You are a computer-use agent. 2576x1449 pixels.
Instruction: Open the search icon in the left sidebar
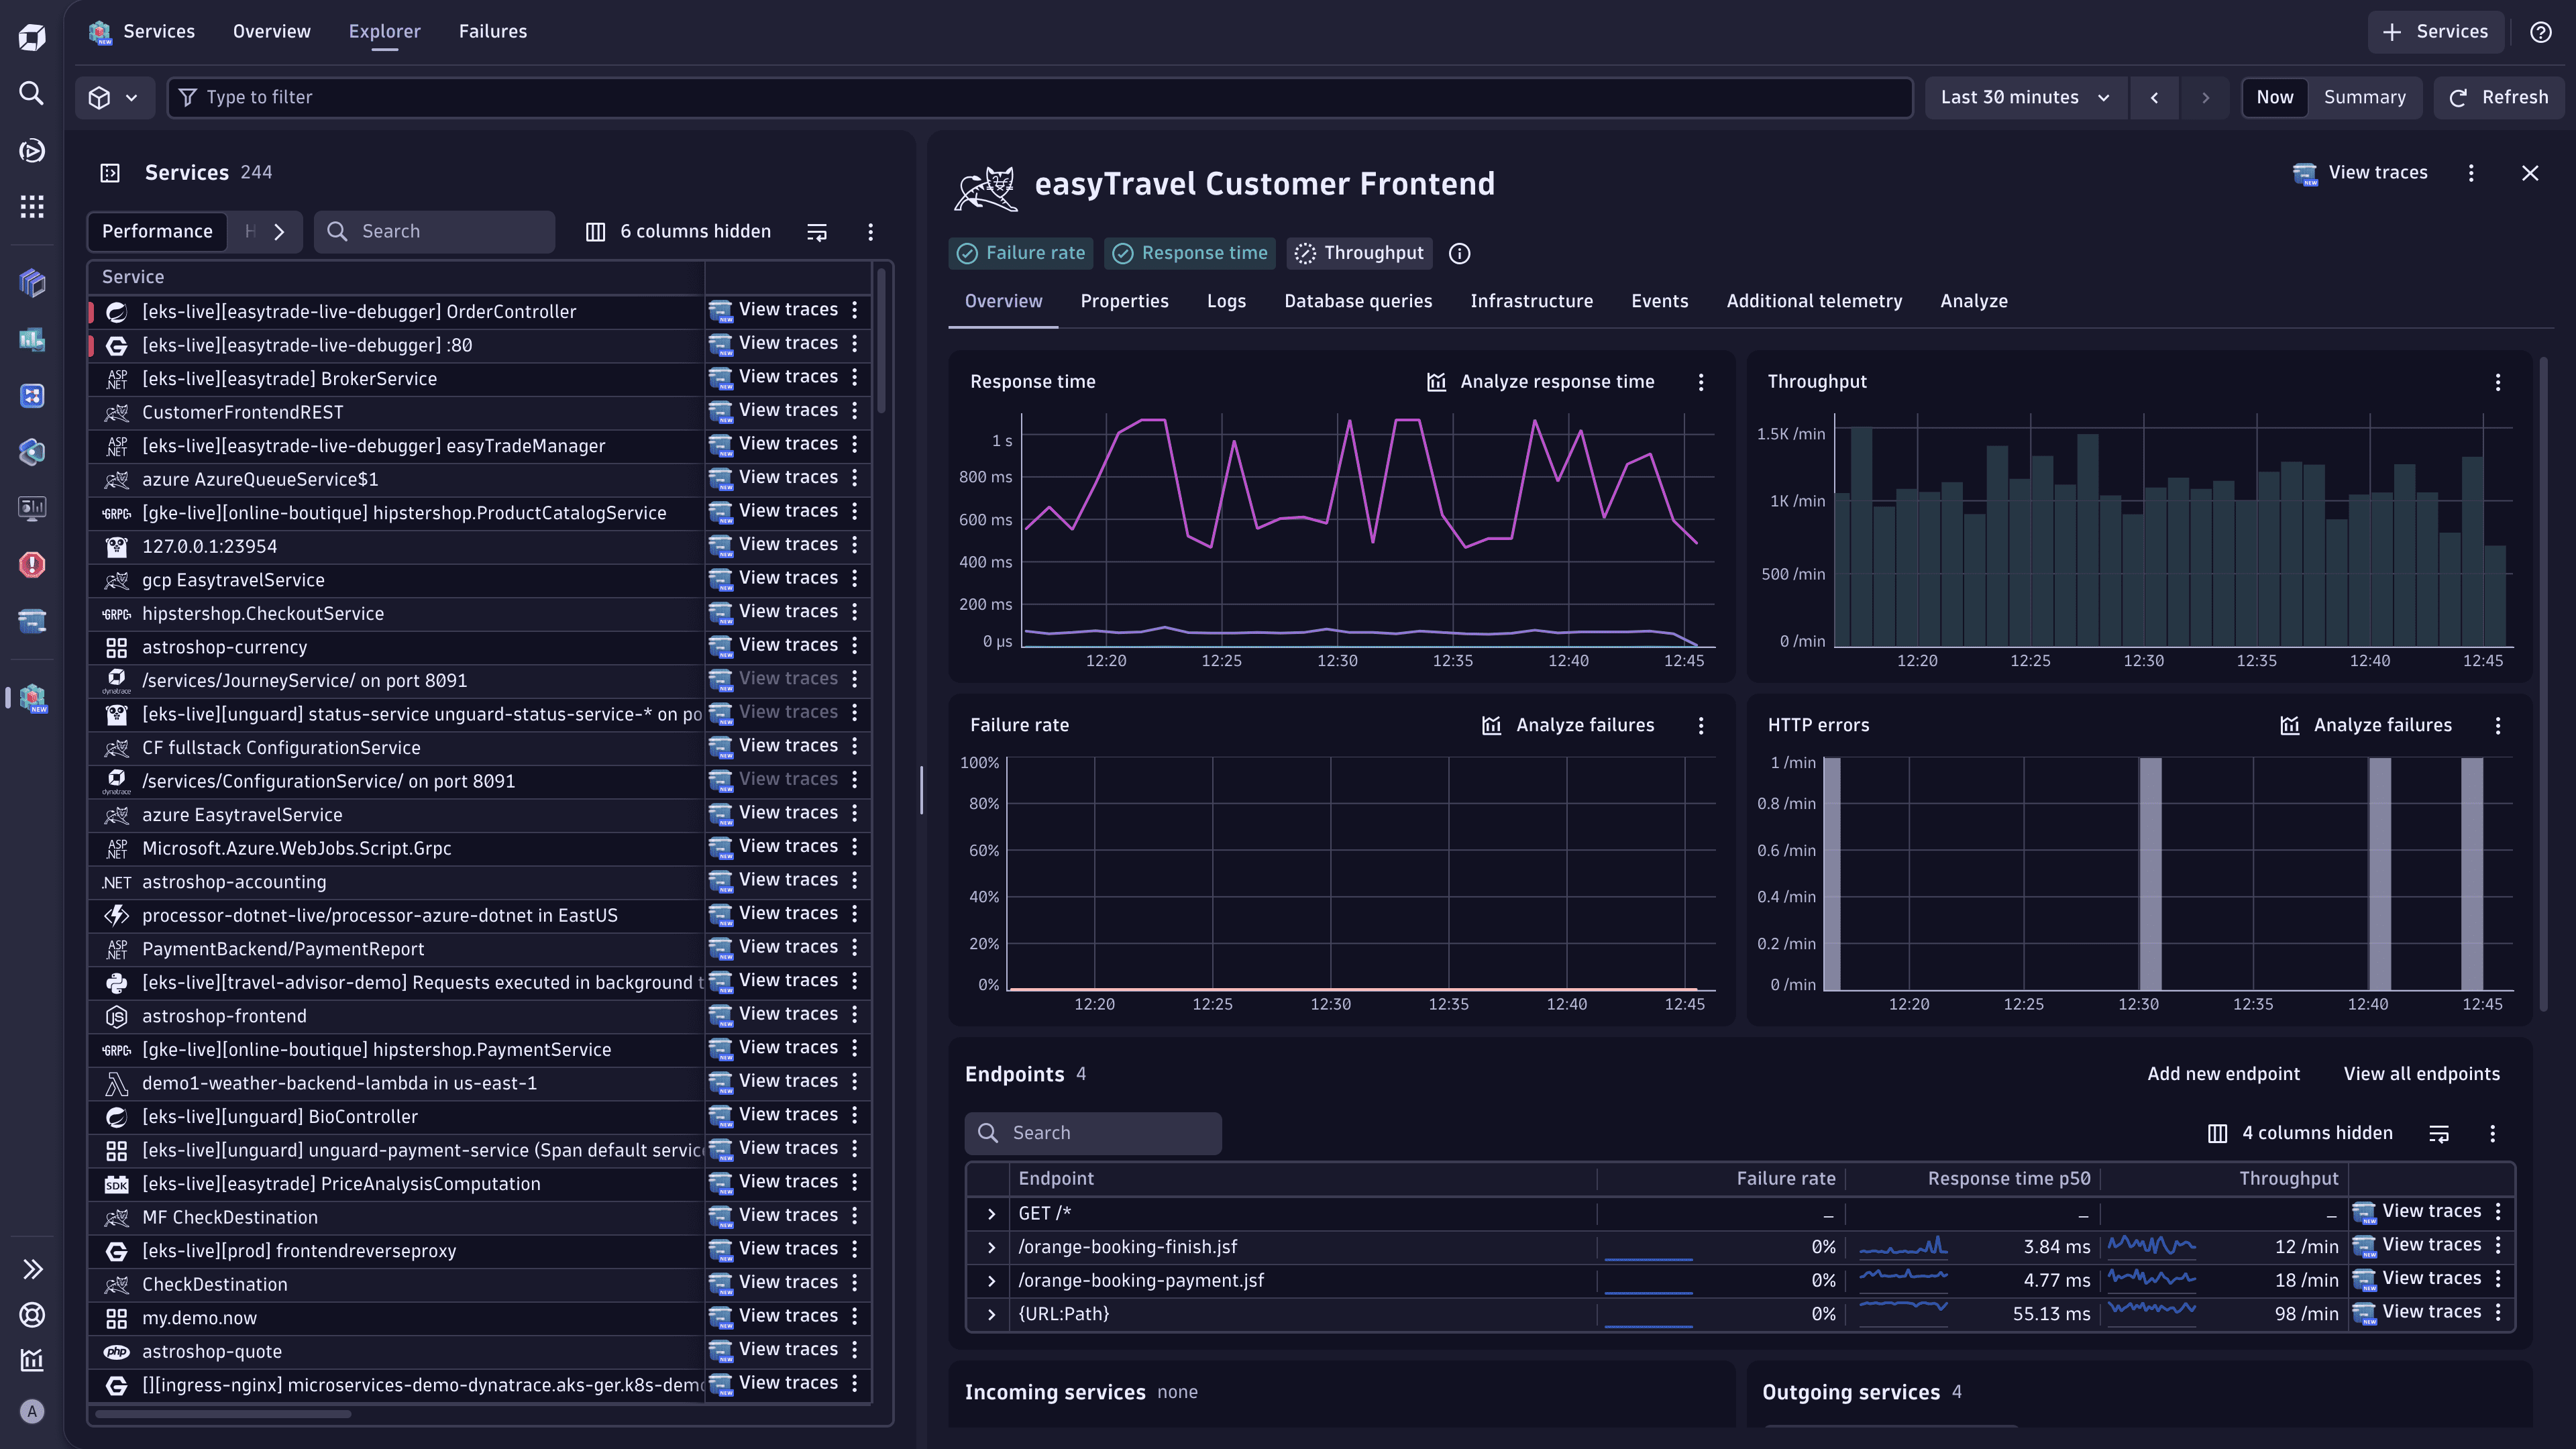(x=31, y=93)
